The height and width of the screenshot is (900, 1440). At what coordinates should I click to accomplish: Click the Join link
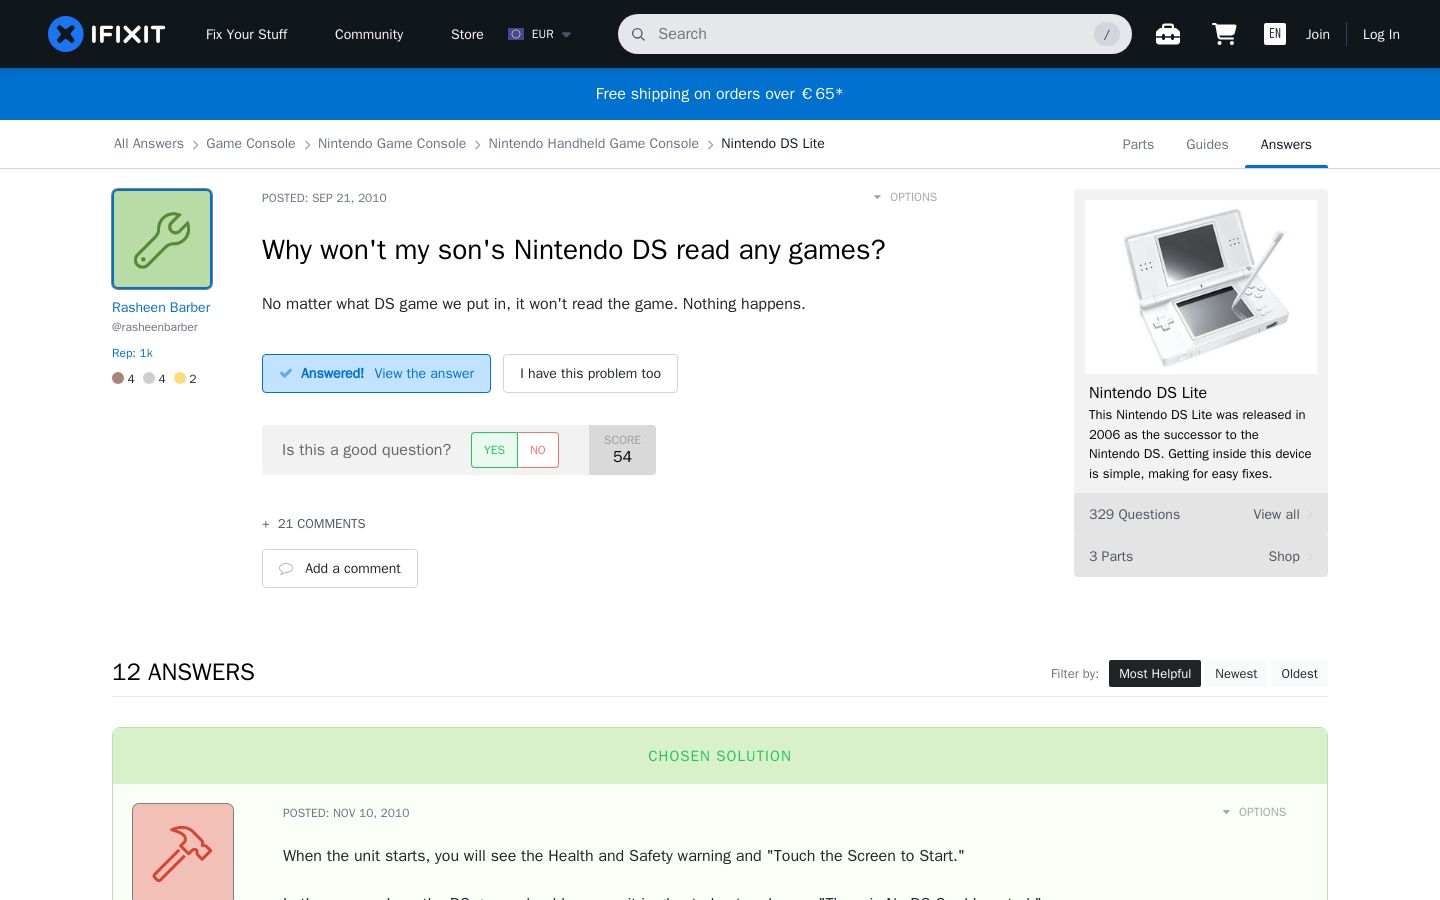tap(1318, 34)
